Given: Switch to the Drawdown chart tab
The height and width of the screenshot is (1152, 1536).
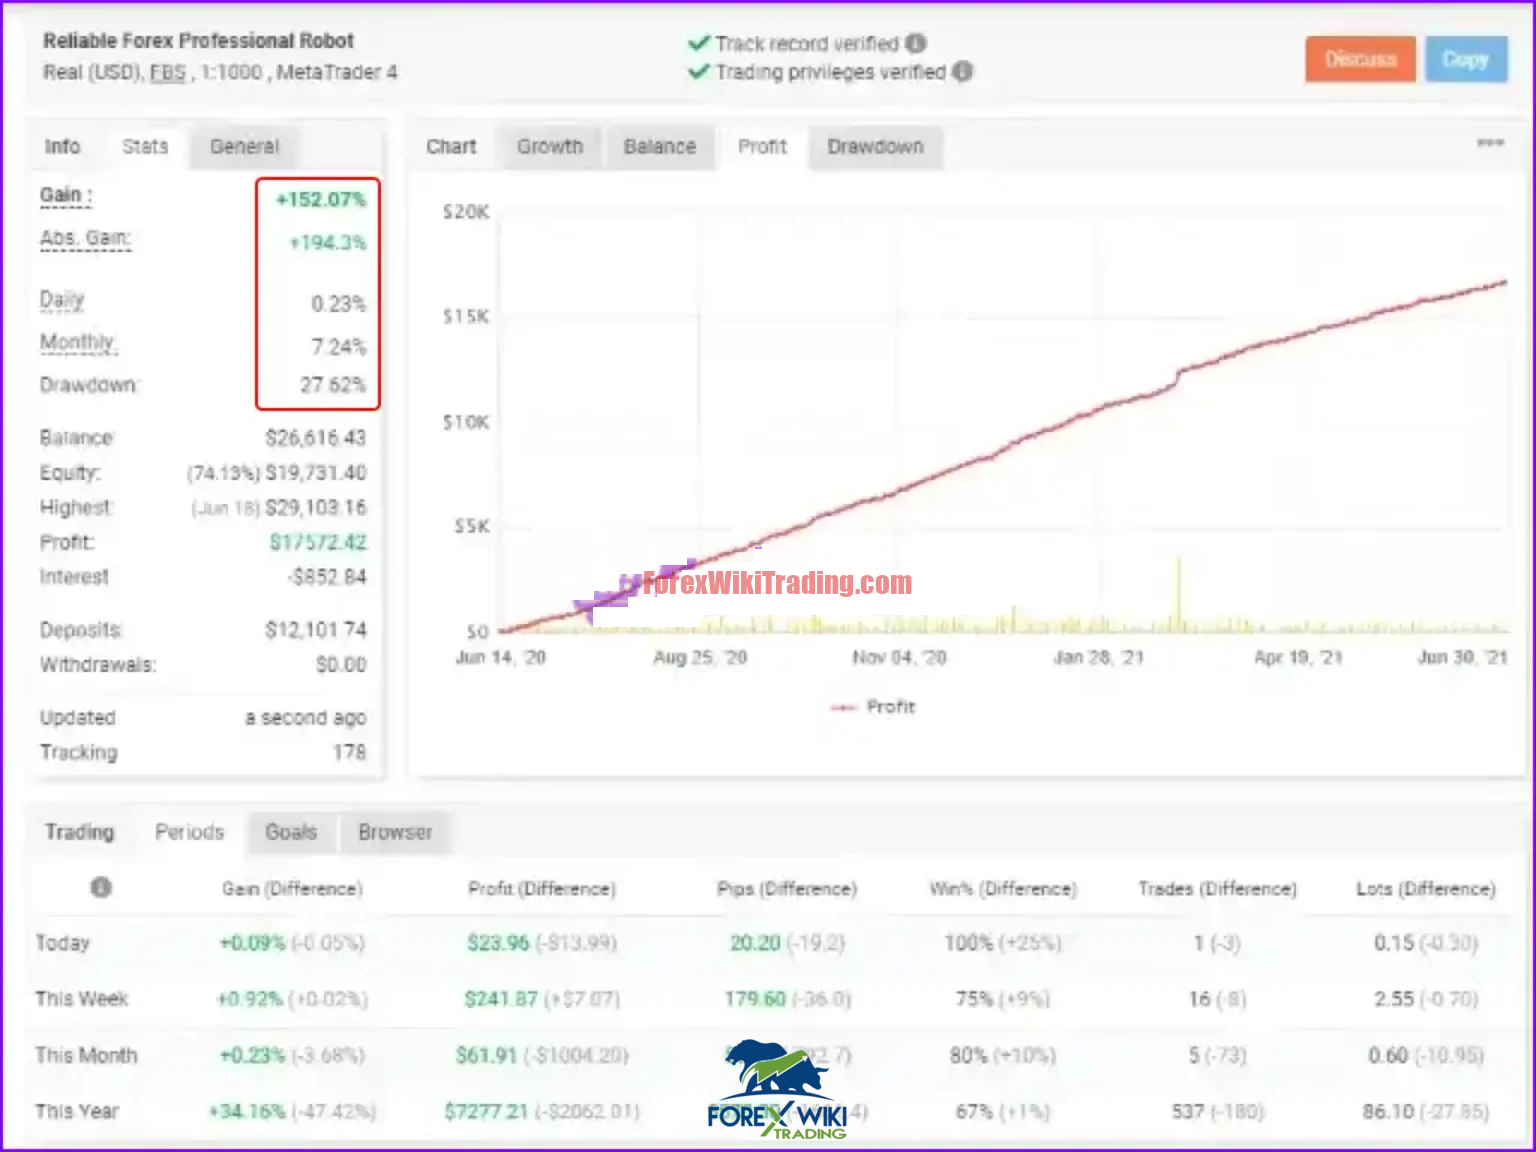Looking at the screenshot, I should tap(875, 147).
